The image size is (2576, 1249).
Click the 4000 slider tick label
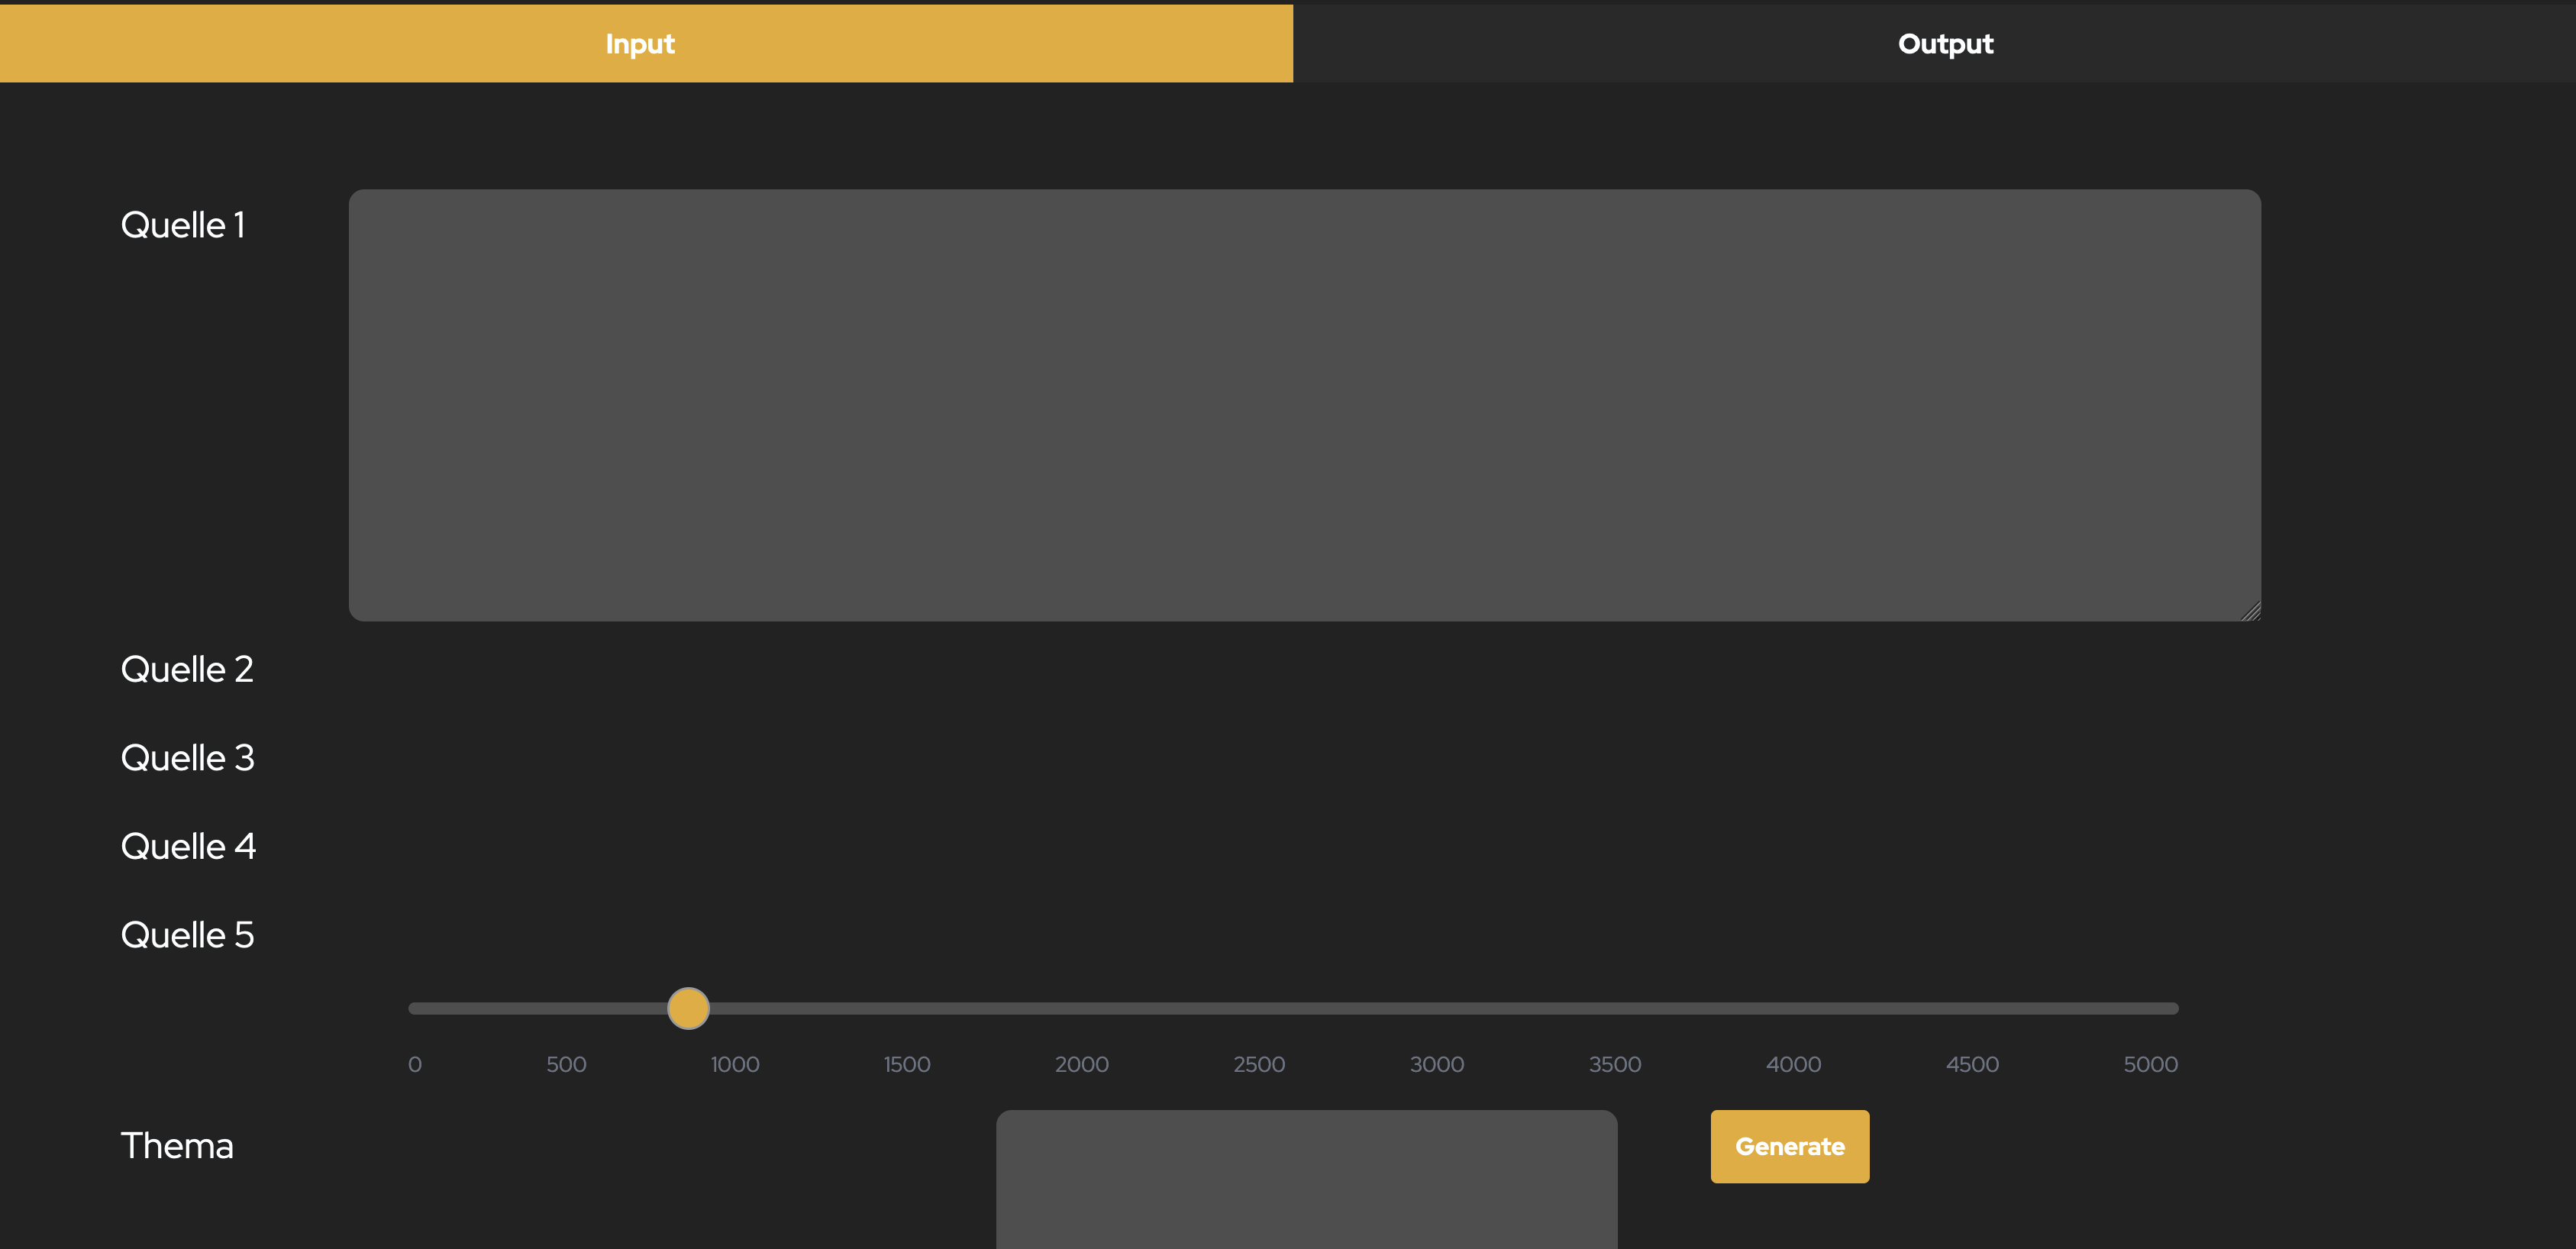(1794, 1064)
